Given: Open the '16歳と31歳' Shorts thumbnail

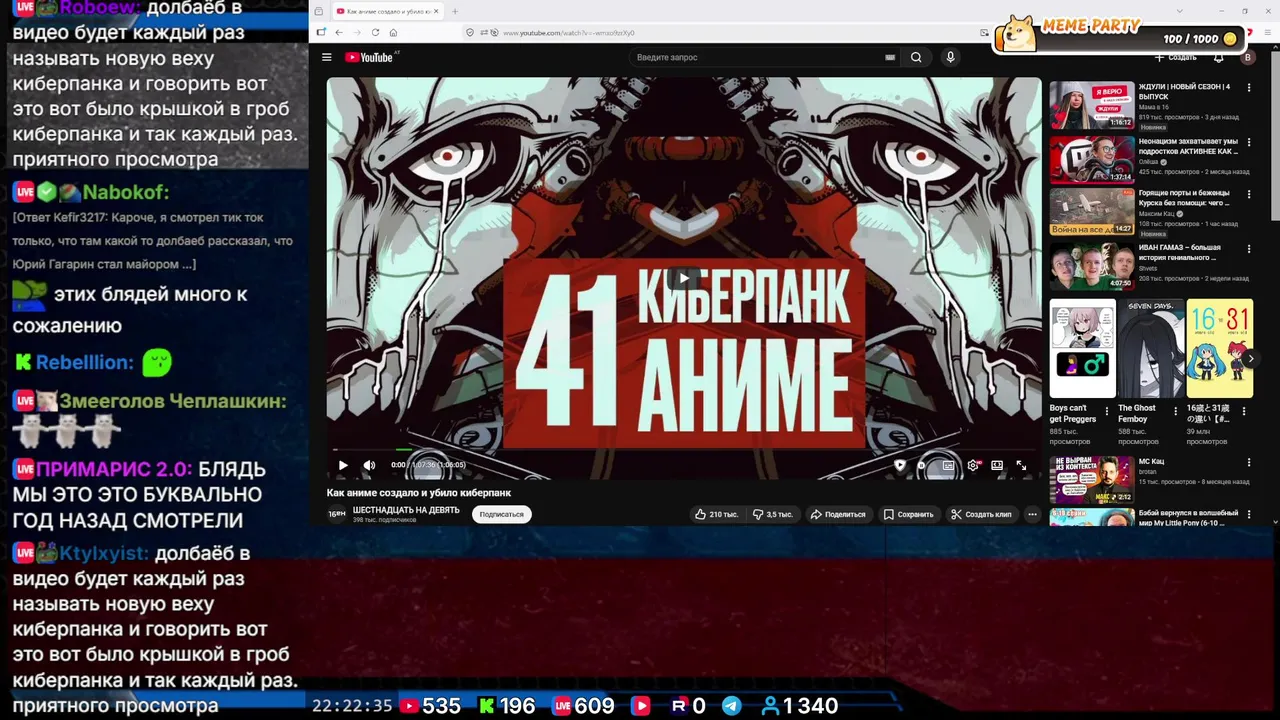Looking at the screenshot, I should pyautogui.click(x=1219, y=348).
